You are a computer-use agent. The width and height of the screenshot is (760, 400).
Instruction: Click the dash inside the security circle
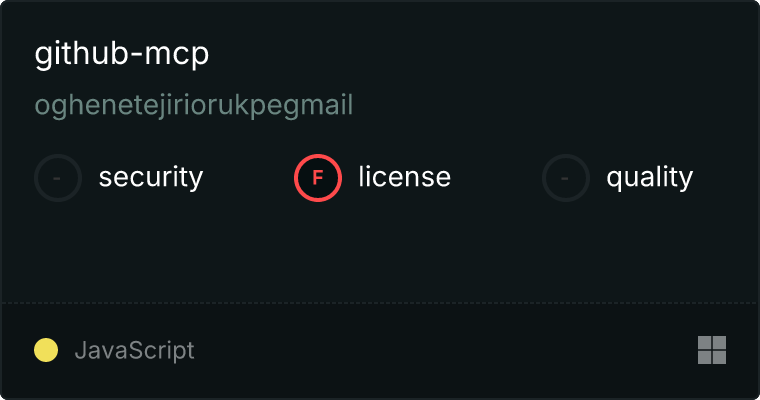click(57, 178)
